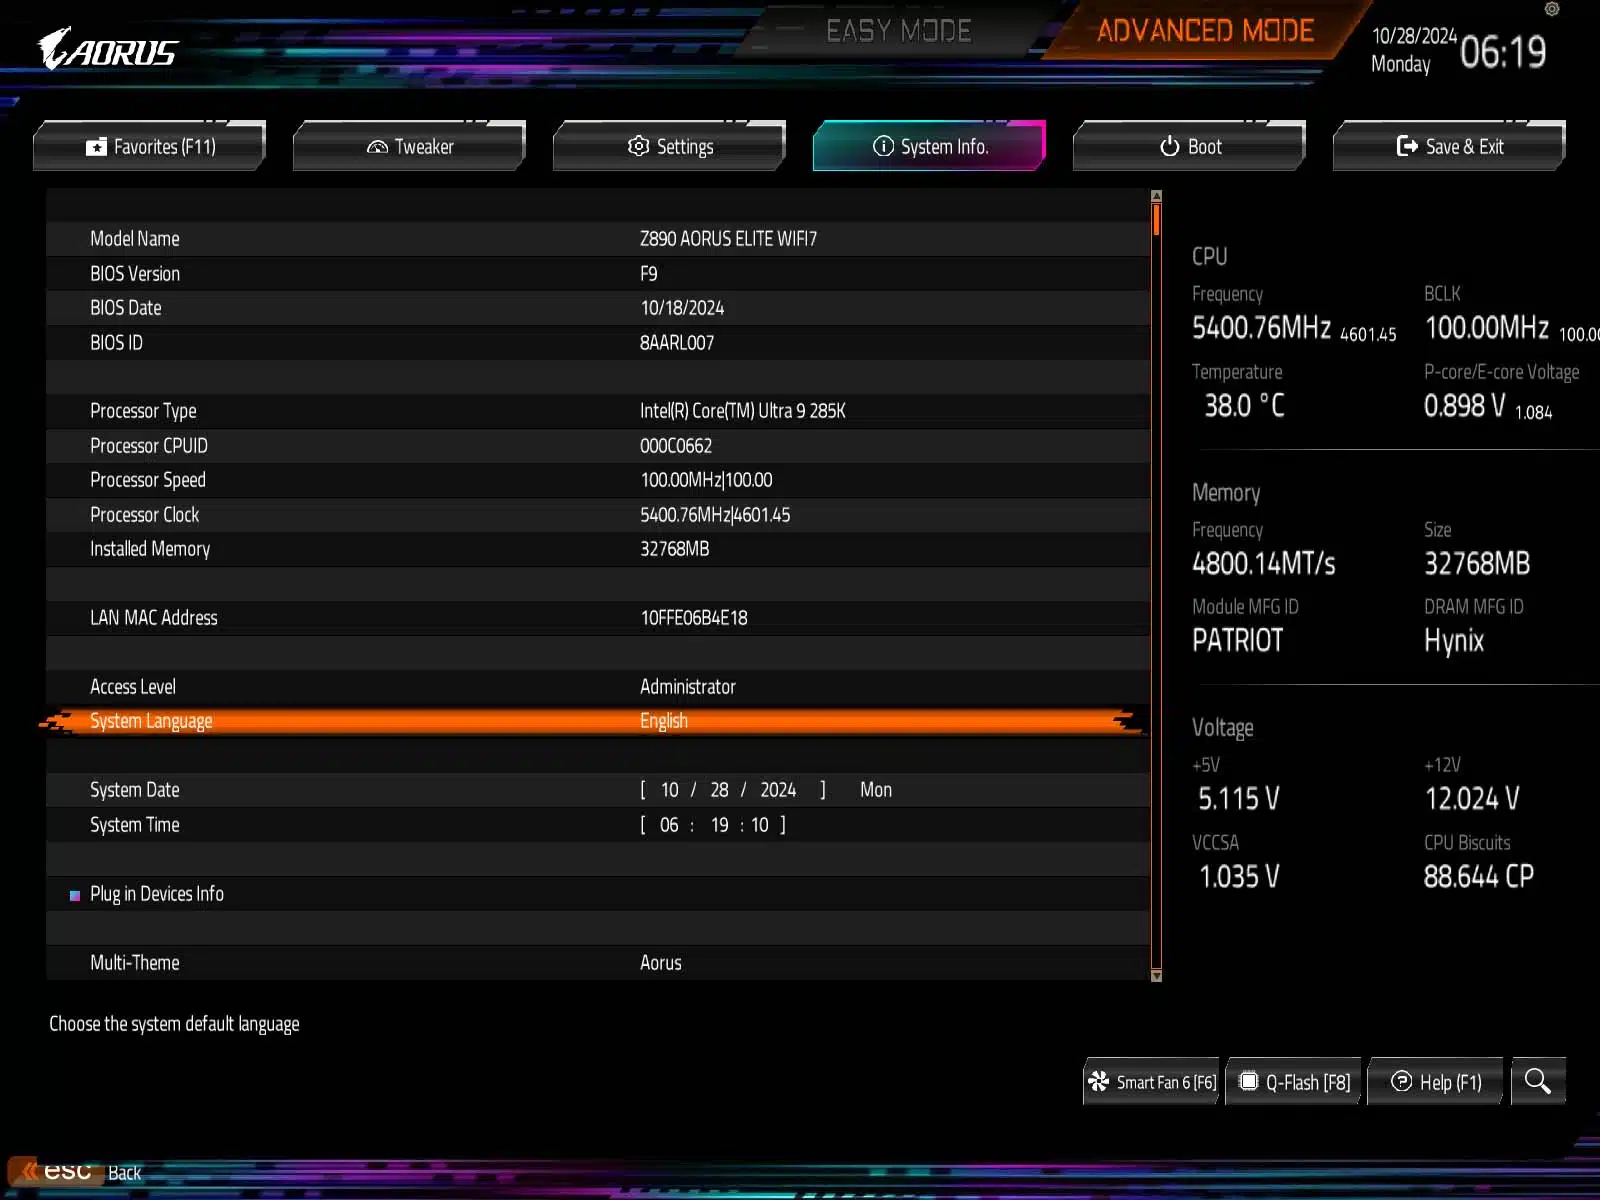Click Access Level Administrator value
The height and width of the screenshot is (1200, 1600).
(688, 687)
